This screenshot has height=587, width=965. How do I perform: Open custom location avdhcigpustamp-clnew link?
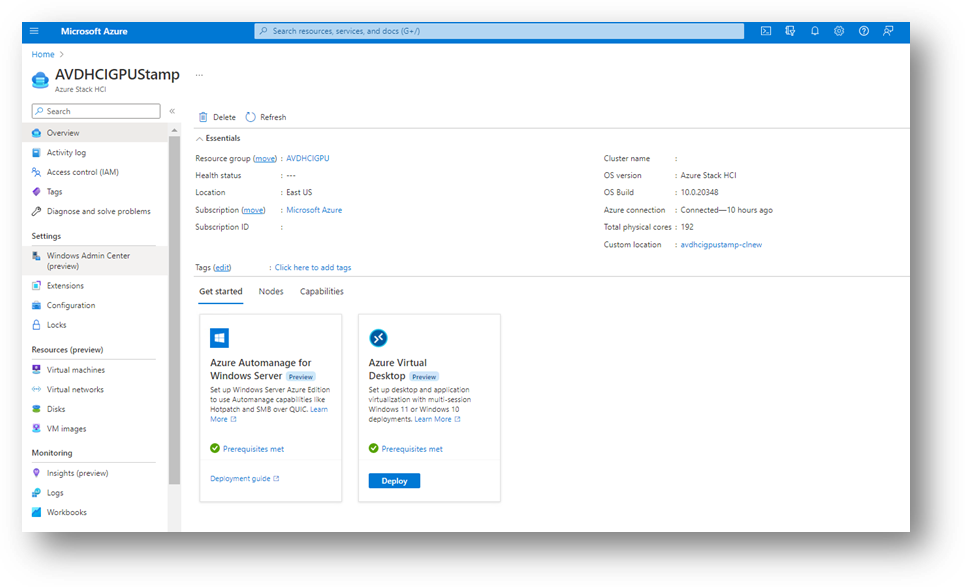721,244
